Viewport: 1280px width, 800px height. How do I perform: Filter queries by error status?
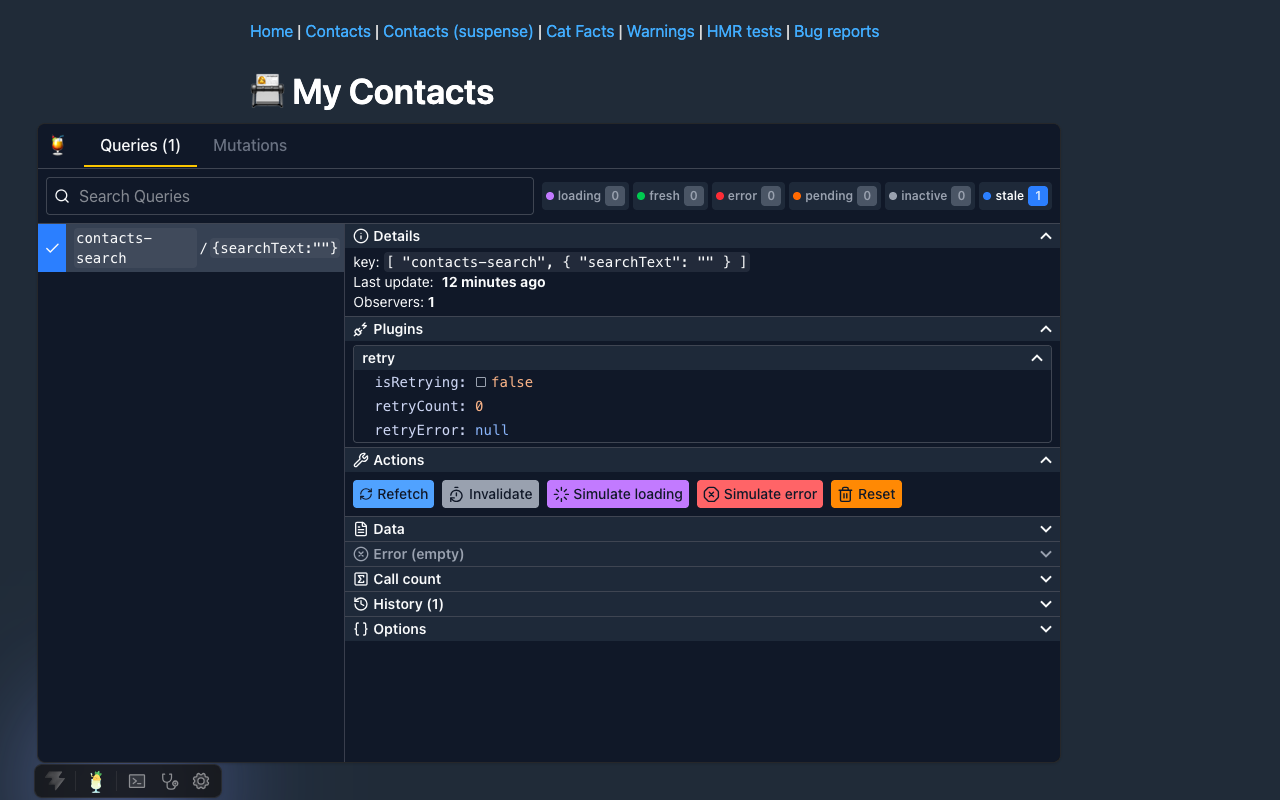click(748, 196)
